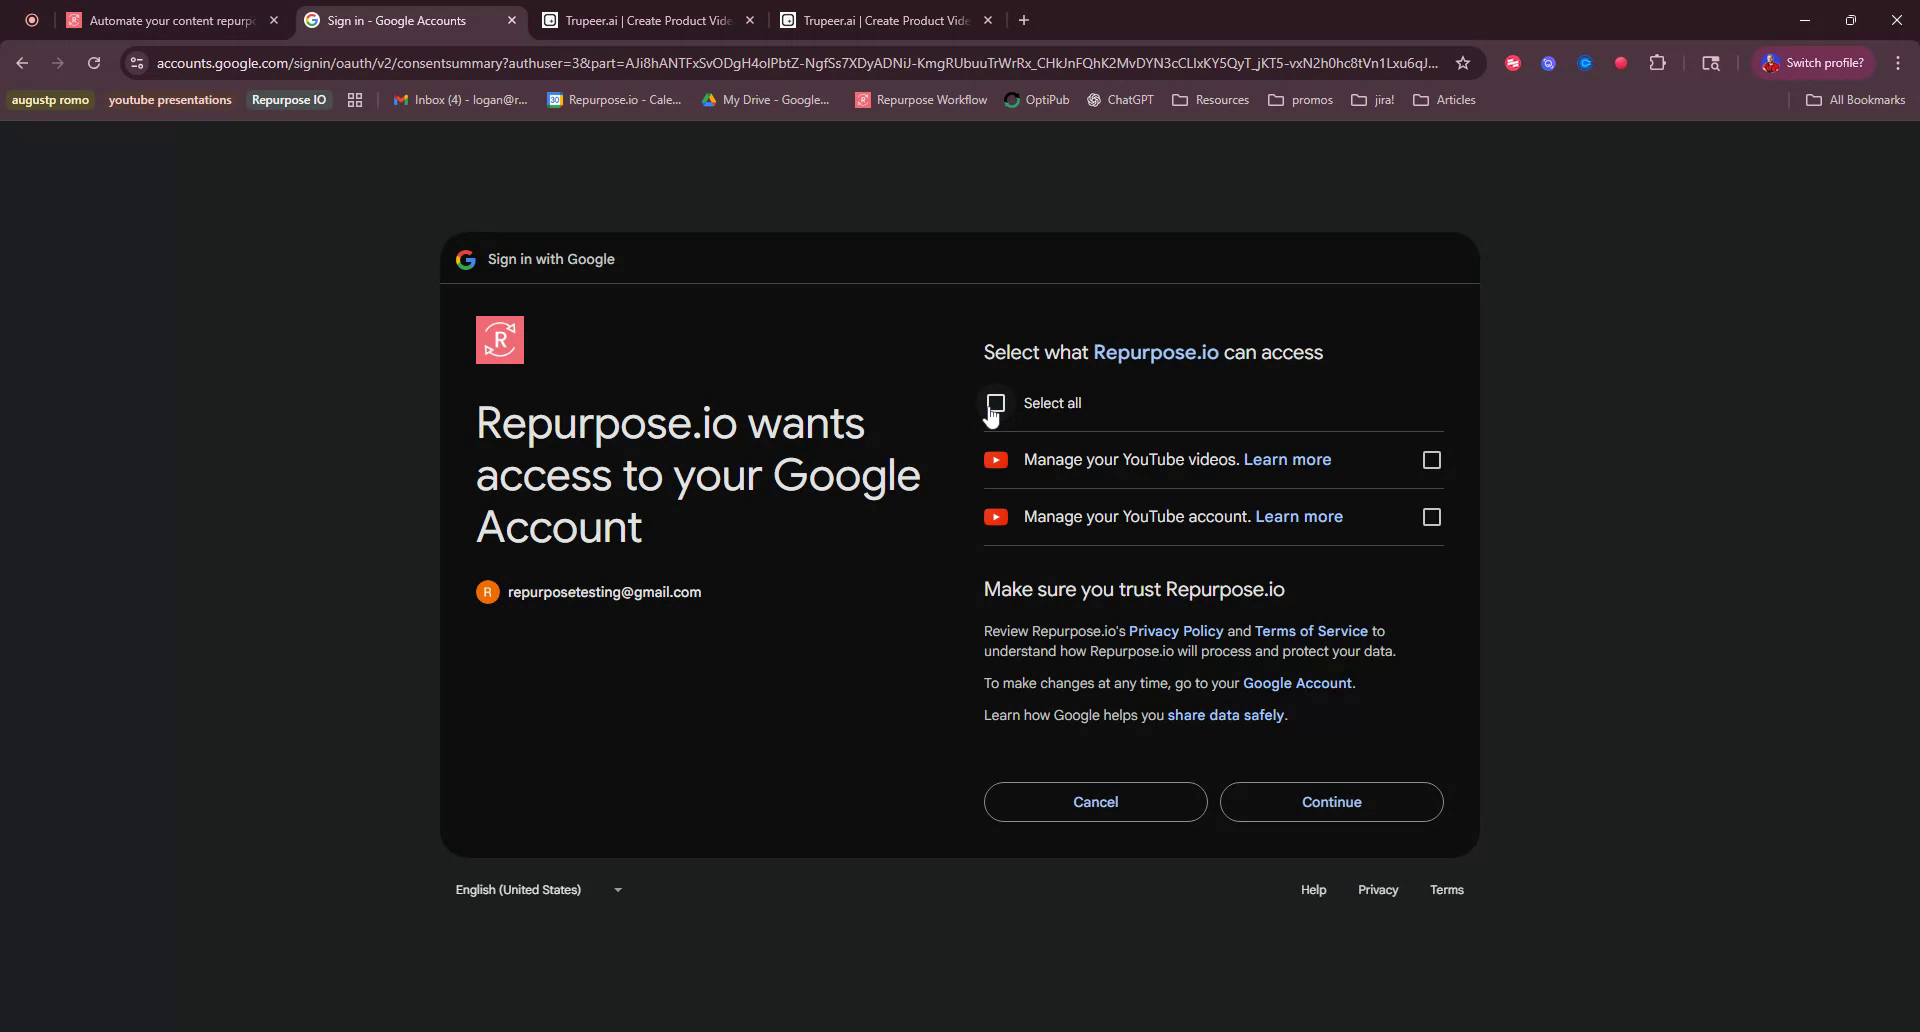Screen dimensions: 1920x1032
Task: Enable Manage your YouTube videos permission
Action: pyautogui.click(x=1431, y=460)
